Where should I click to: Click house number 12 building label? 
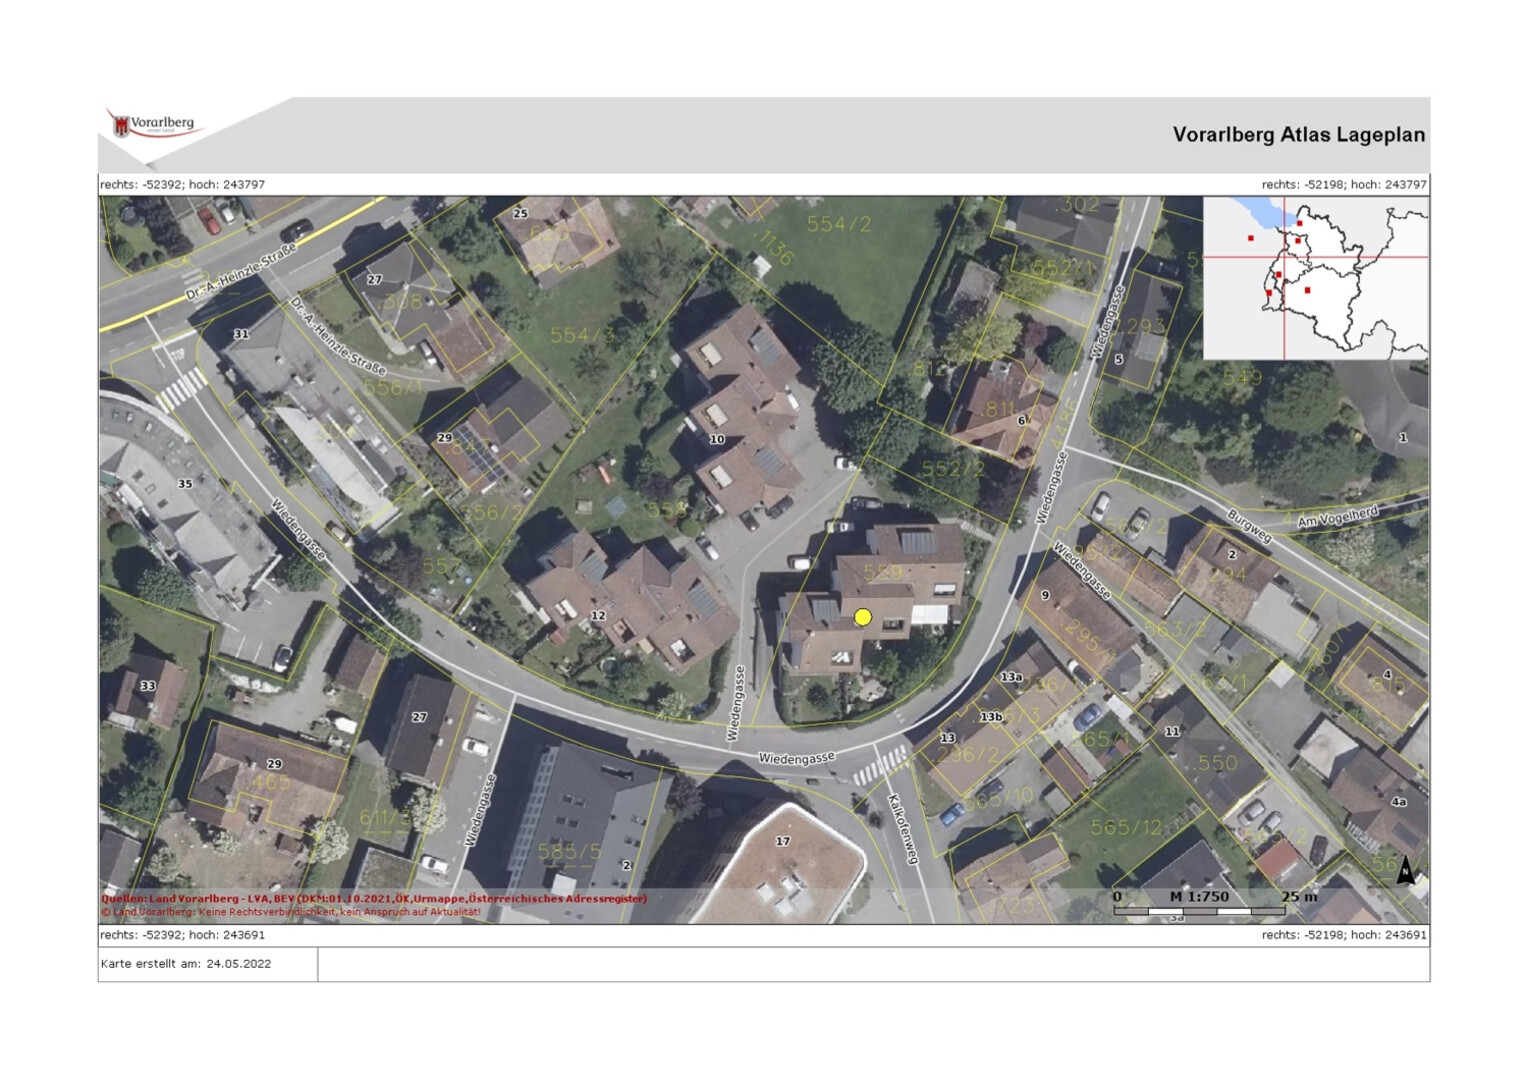click(x=598, y=616)
